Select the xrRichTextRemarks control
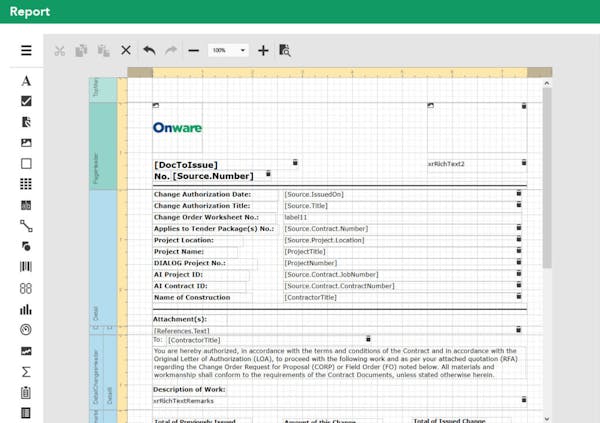The width and height of the screenshot is (600, 423). coord(340,401)
